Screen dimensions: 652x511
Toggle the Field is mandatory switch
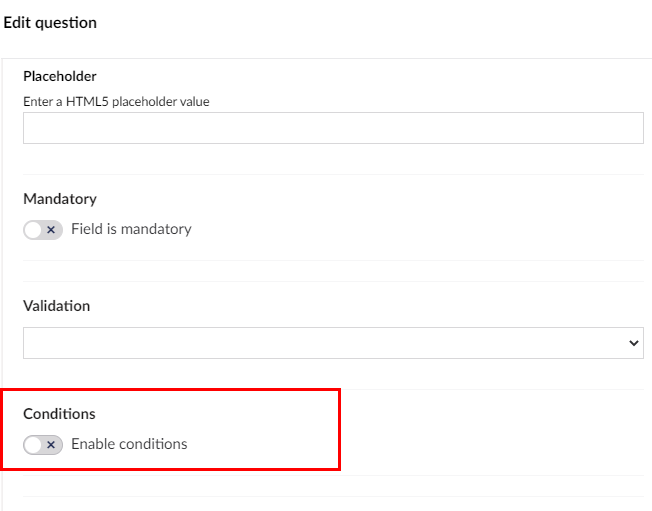[43, 230]
